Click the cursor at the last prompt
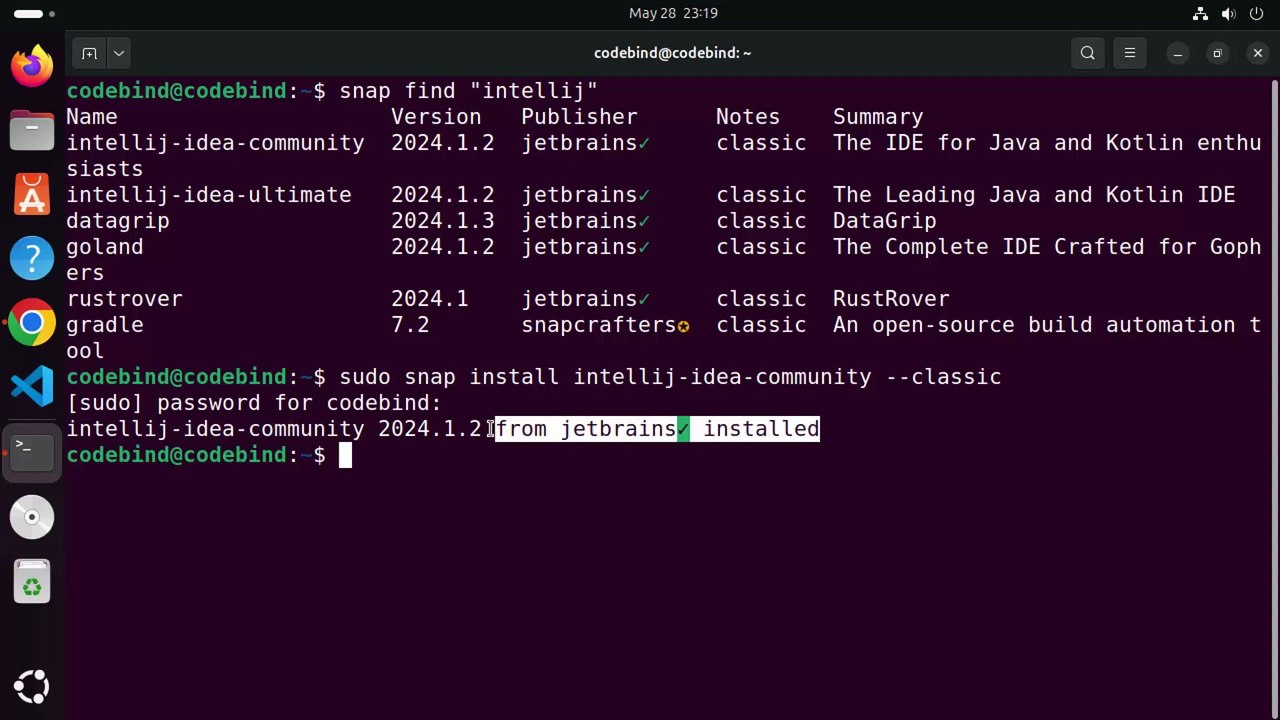Screen dimensions: 1280x720 (345, 455)
